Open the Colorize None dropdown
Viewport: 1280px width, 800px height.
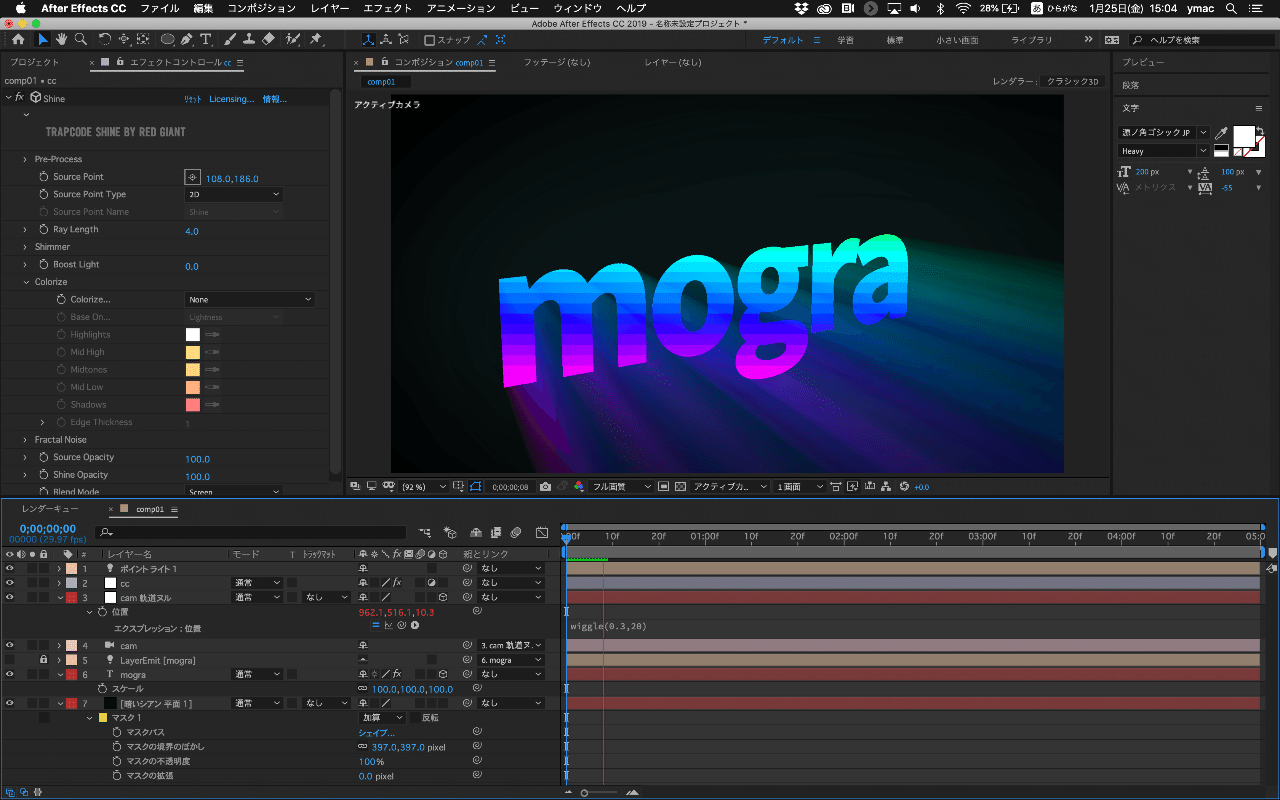[x=250, y=299]
